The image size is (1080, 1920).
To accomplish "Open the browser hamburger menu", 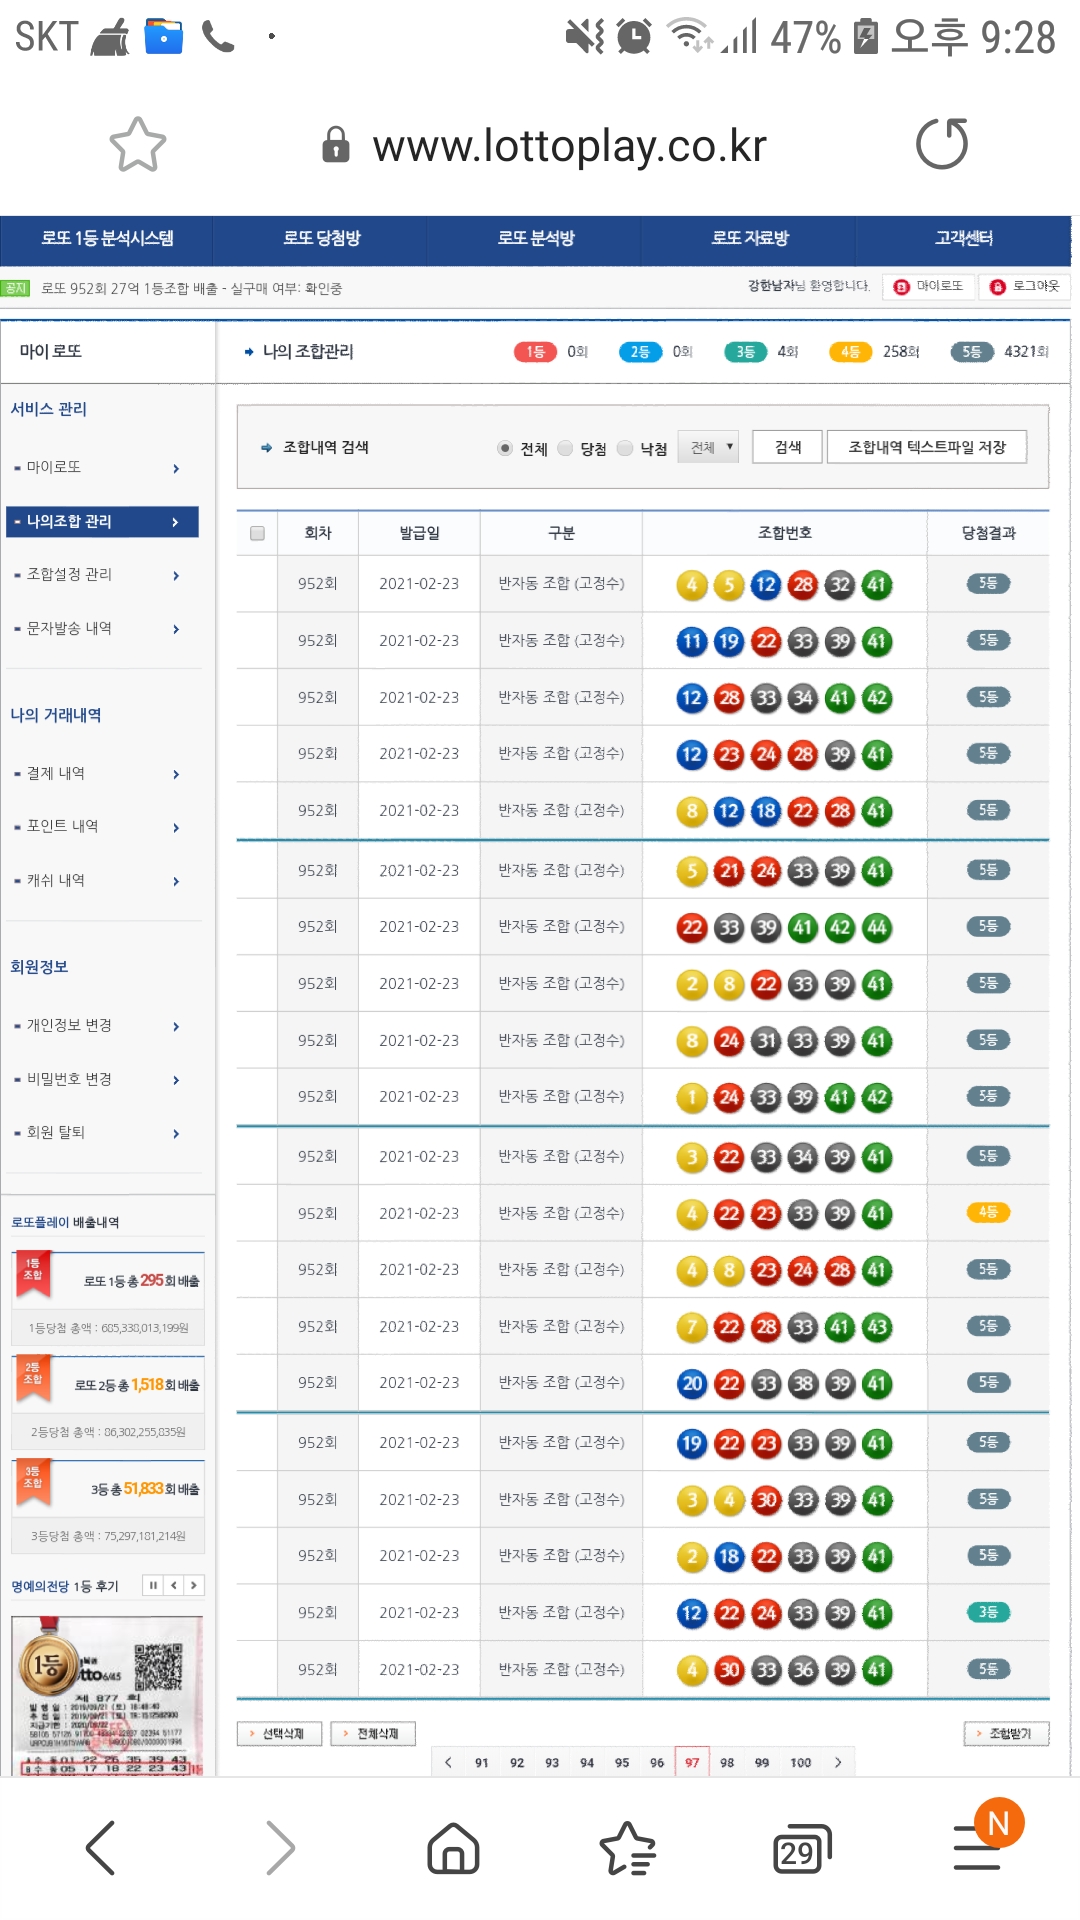I will tap(978, 1847).
